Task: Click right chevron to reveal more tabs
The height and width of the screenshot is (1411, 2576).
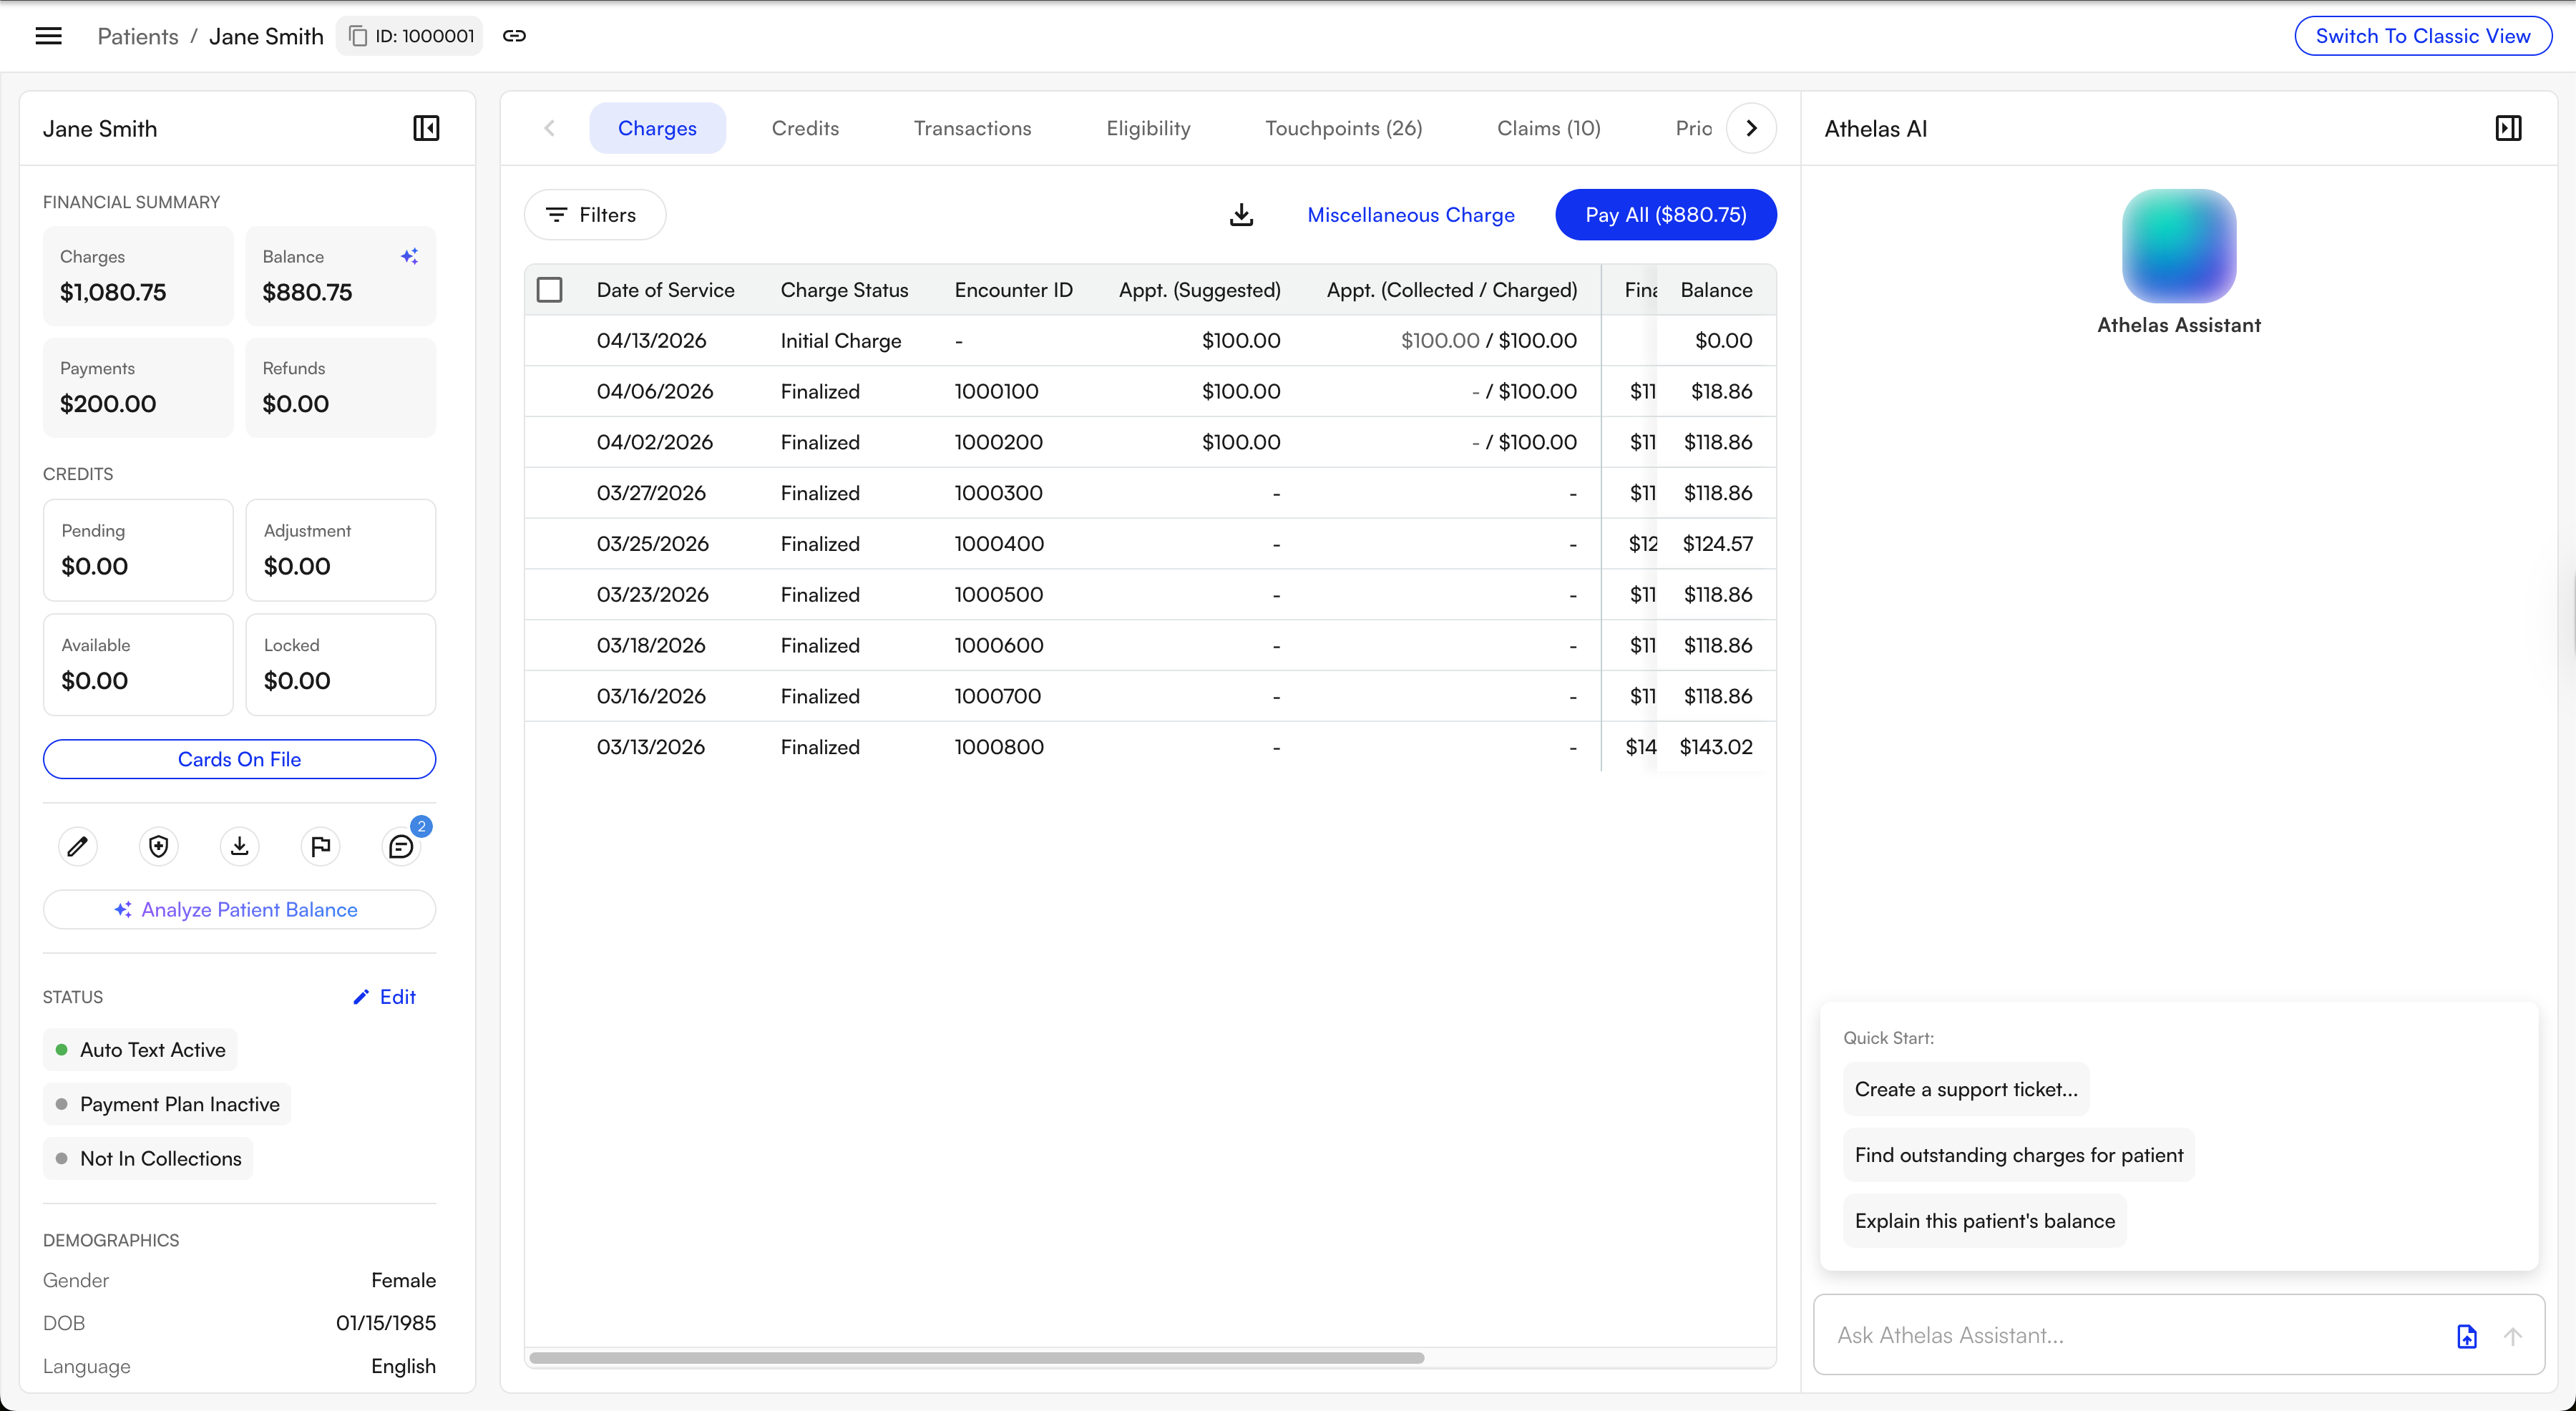Action: 1751,128
